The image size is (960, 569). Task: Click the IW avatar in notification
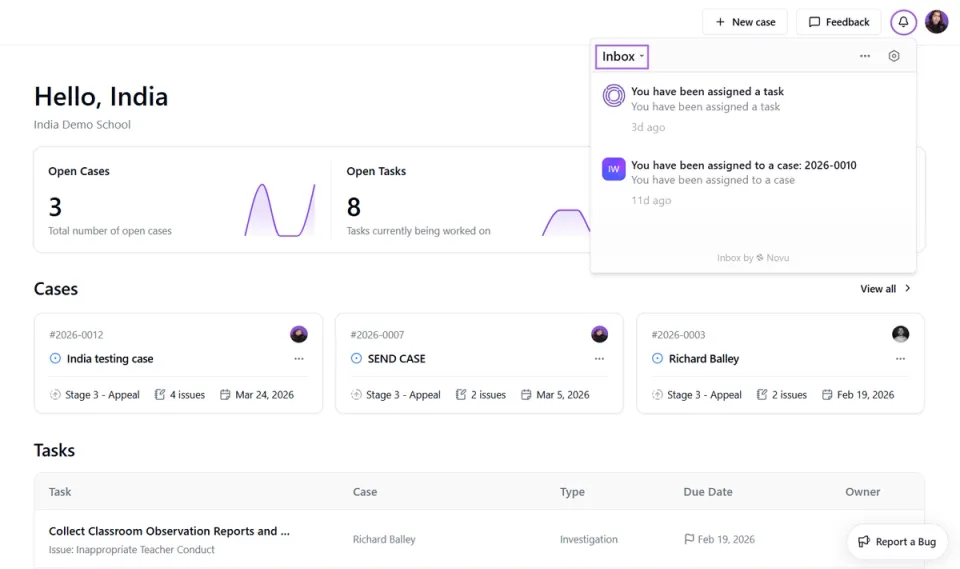[x=613, y=169]
